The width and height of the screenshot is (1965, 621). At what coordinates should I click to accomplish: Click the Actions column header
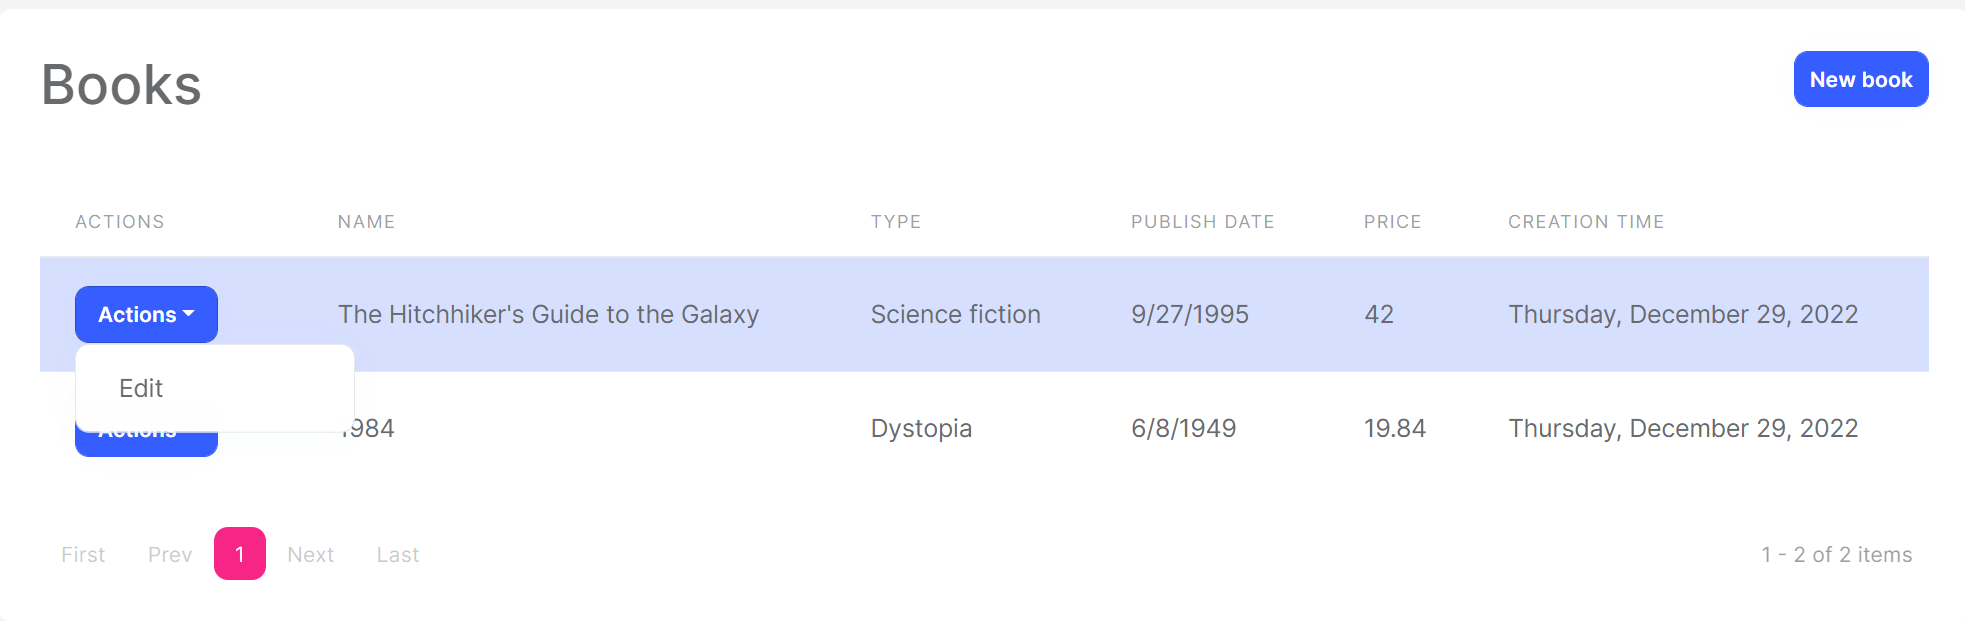pos(120,222)
